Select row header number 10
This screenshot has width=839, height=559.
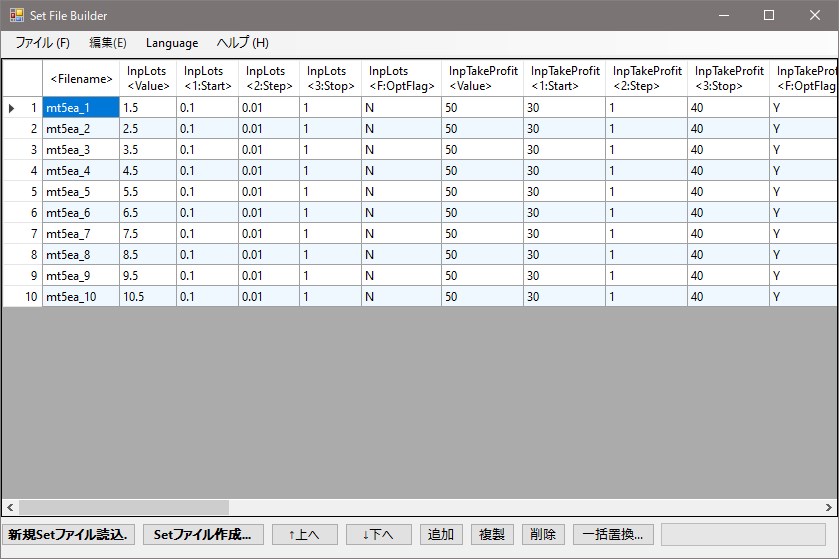point(22,296)
